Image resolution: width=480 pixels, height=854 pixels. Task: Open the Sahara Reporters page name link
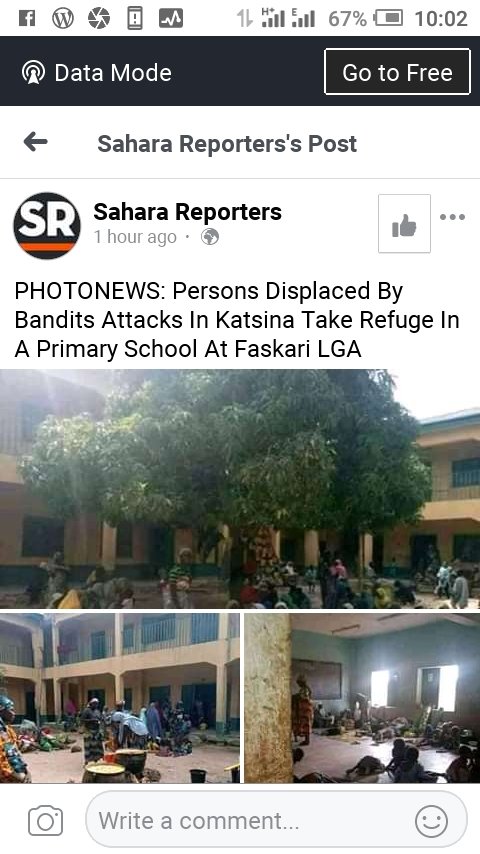pyautogui.click(x=187, y=211)
